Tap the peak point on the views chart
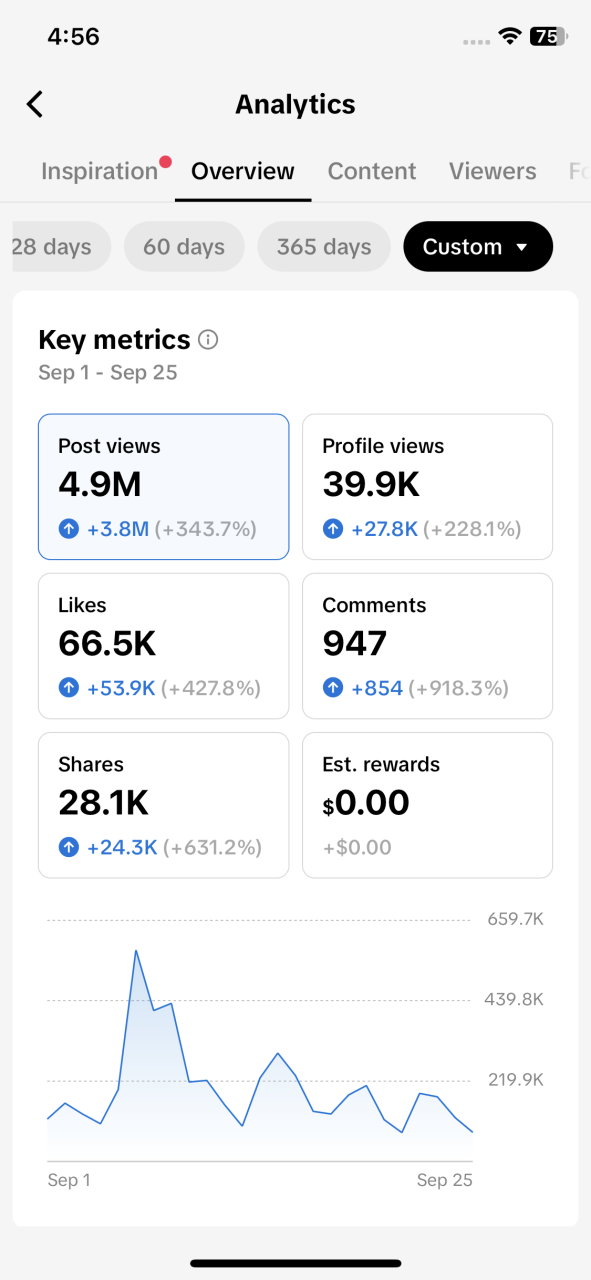This screenshot has height=1280, width=591. (136, 950)
